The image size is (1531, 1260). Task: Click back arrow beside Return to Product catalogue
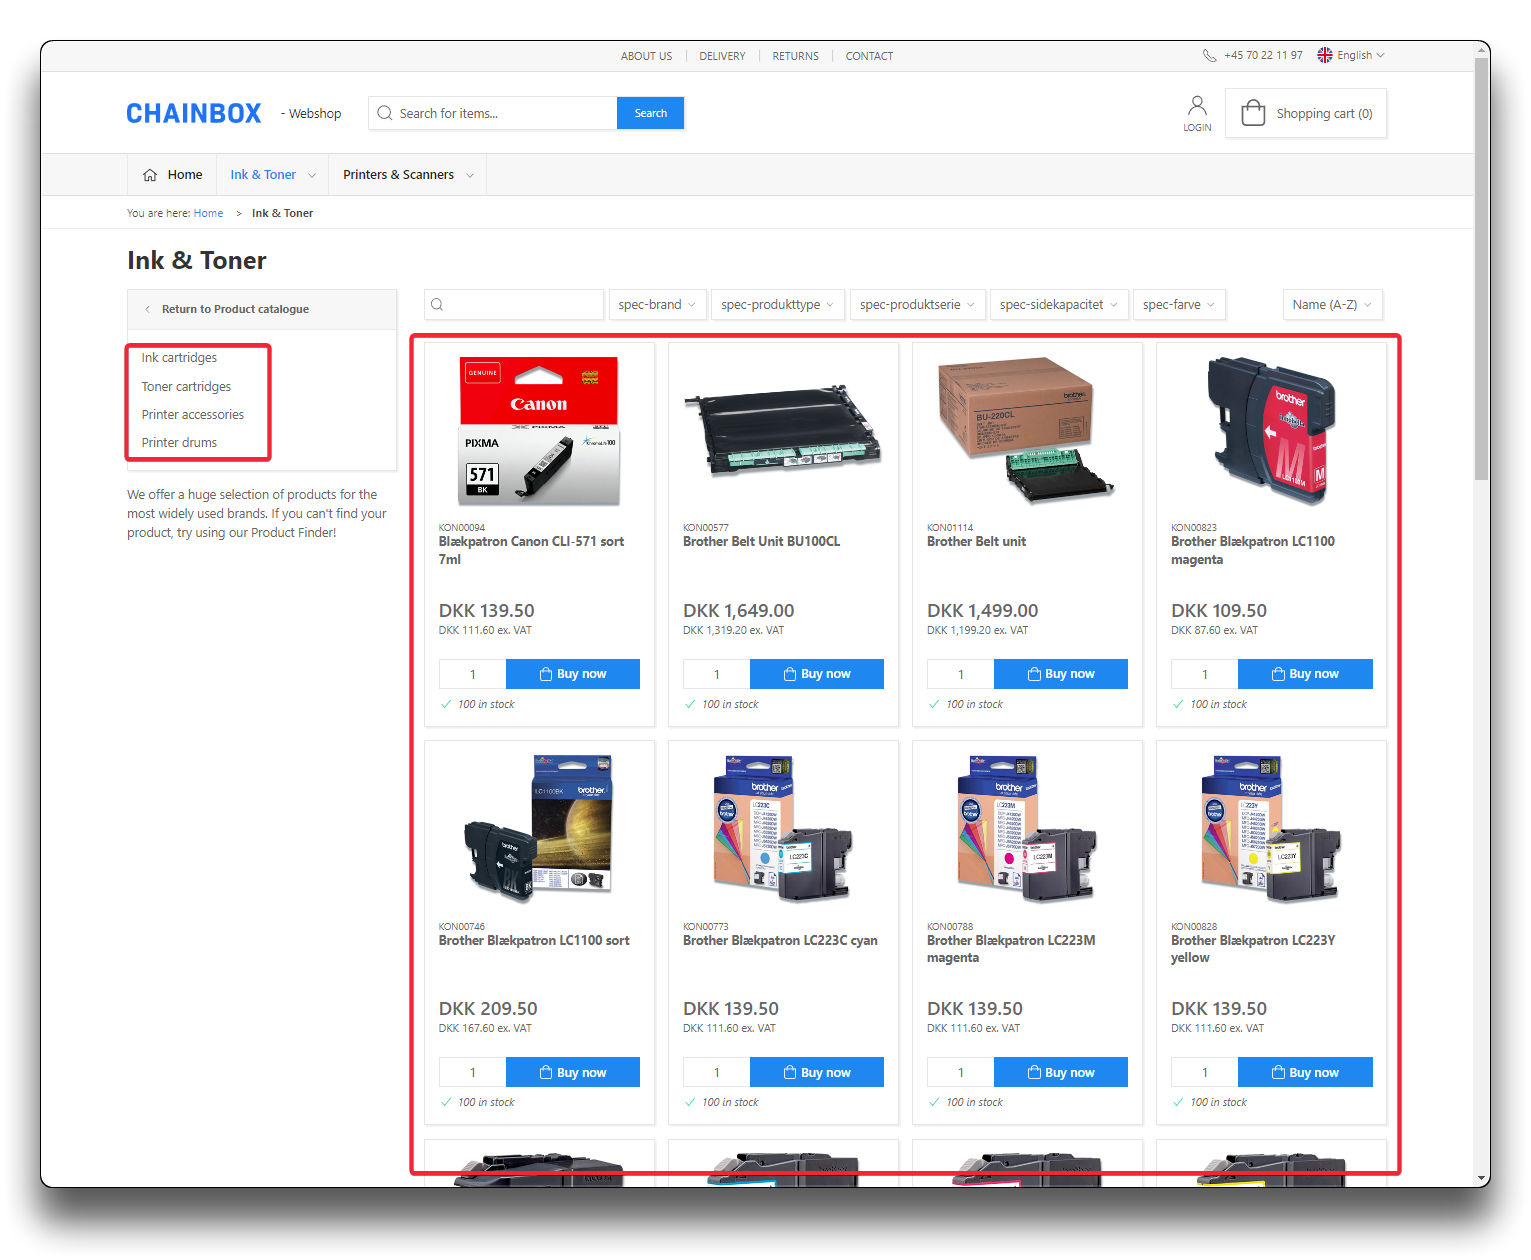coord(148,310)
